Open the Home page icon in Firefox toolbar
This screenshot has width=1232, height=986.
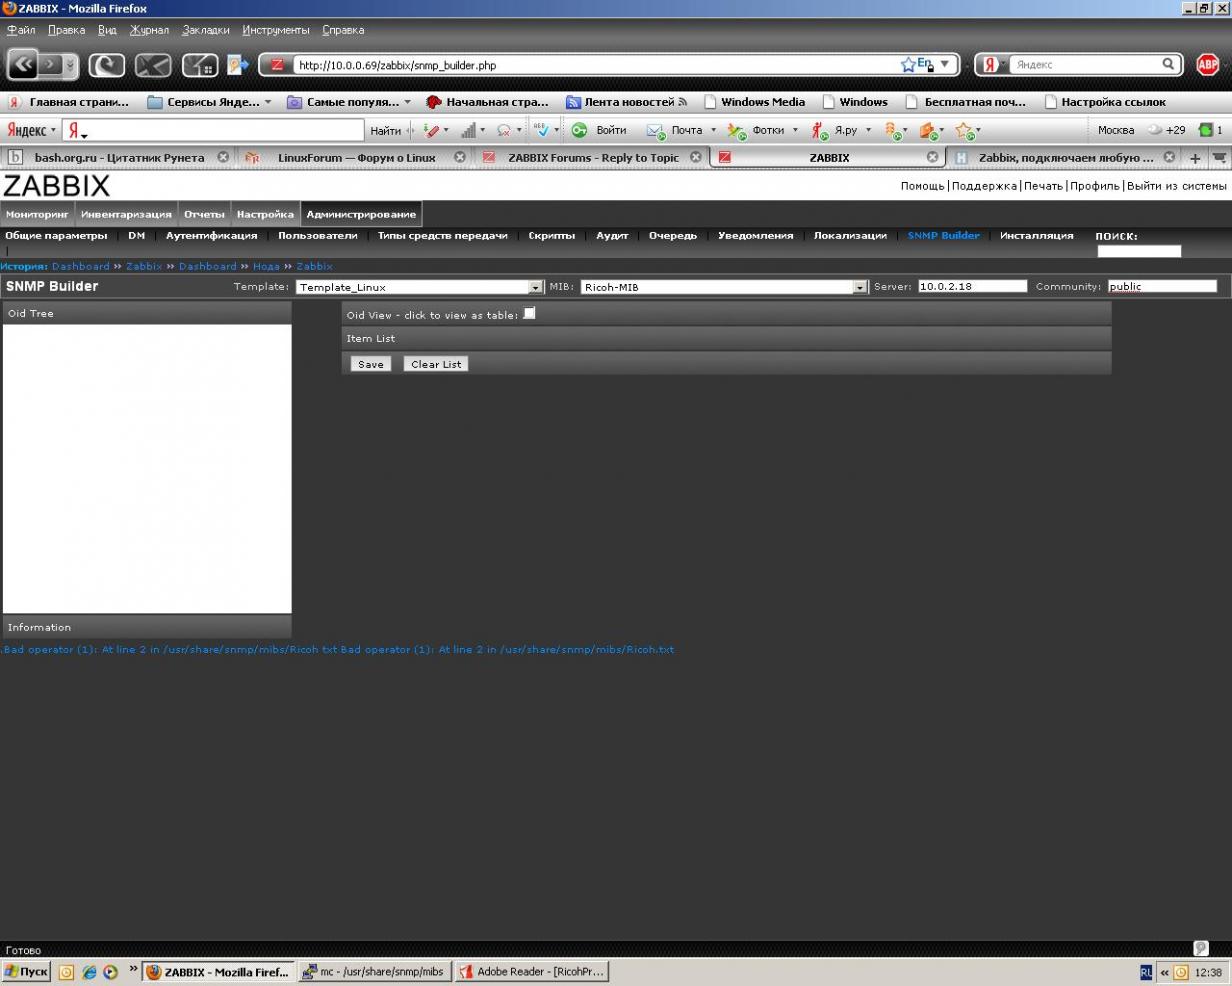pos(200,65)
